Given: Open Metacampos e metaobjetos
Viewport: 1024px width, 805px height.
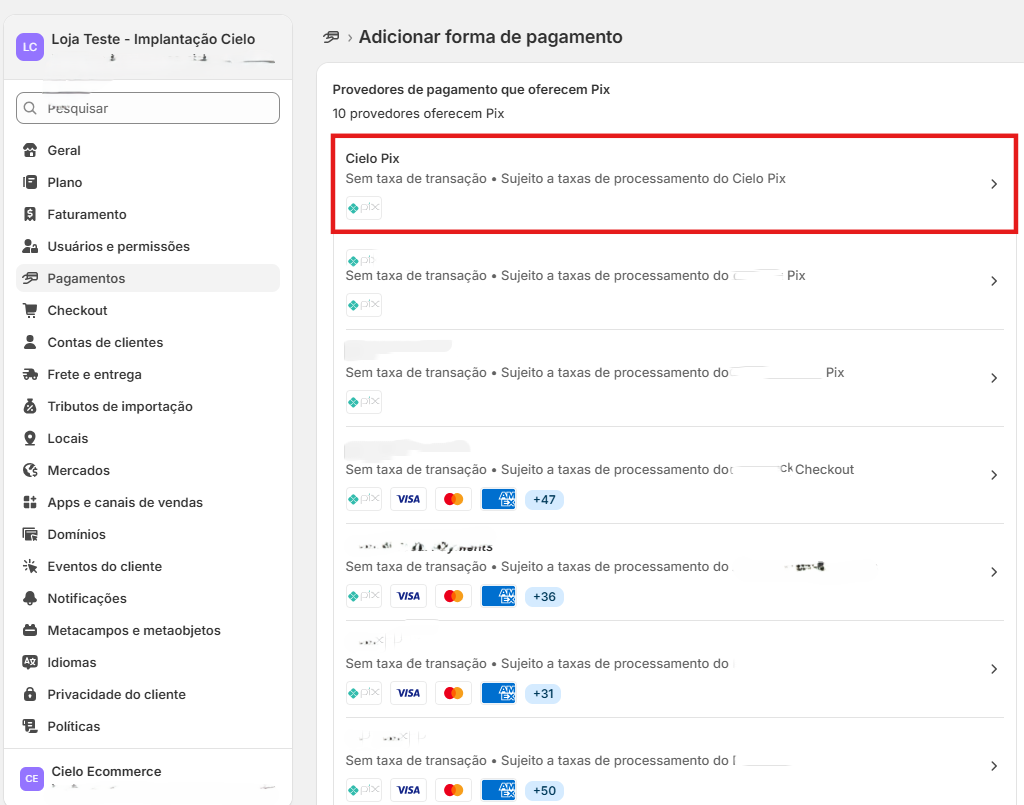Looking at the screenshot, I should (x=148, y=630).
